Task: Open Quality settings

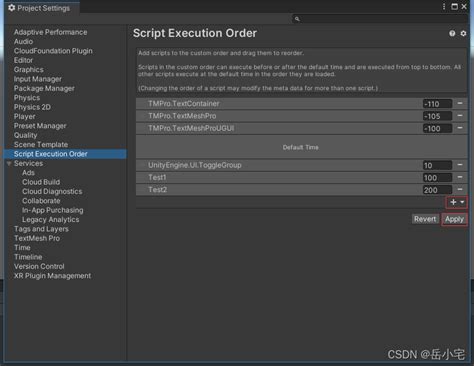Action: click(25, 135)
